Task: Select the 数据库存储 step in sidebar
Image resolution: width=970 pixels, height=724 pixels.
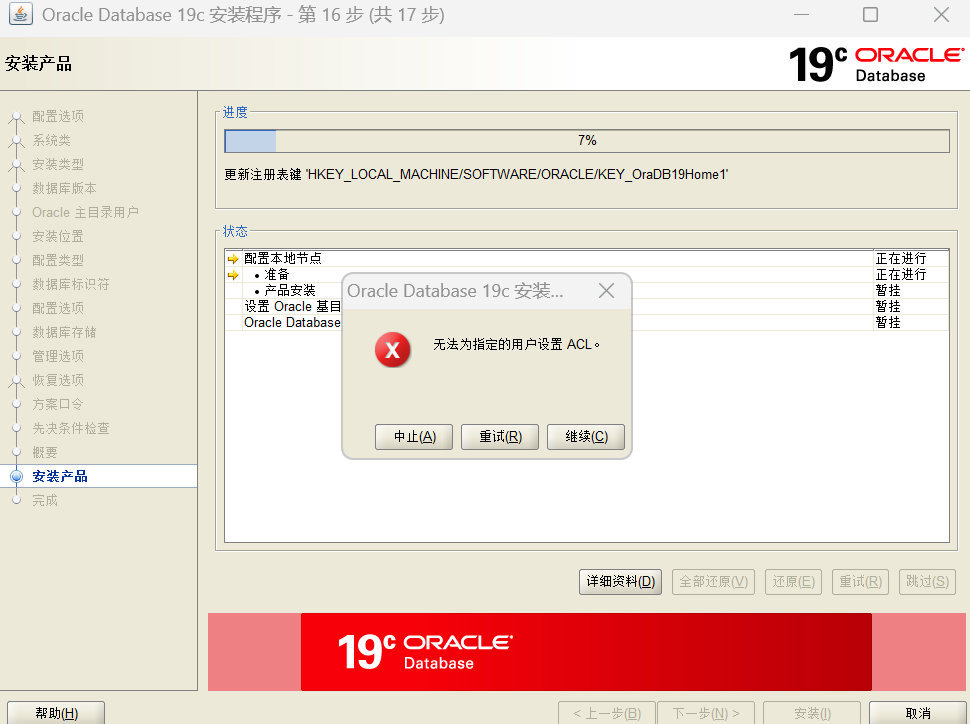Action: click(x=64, y=332)
